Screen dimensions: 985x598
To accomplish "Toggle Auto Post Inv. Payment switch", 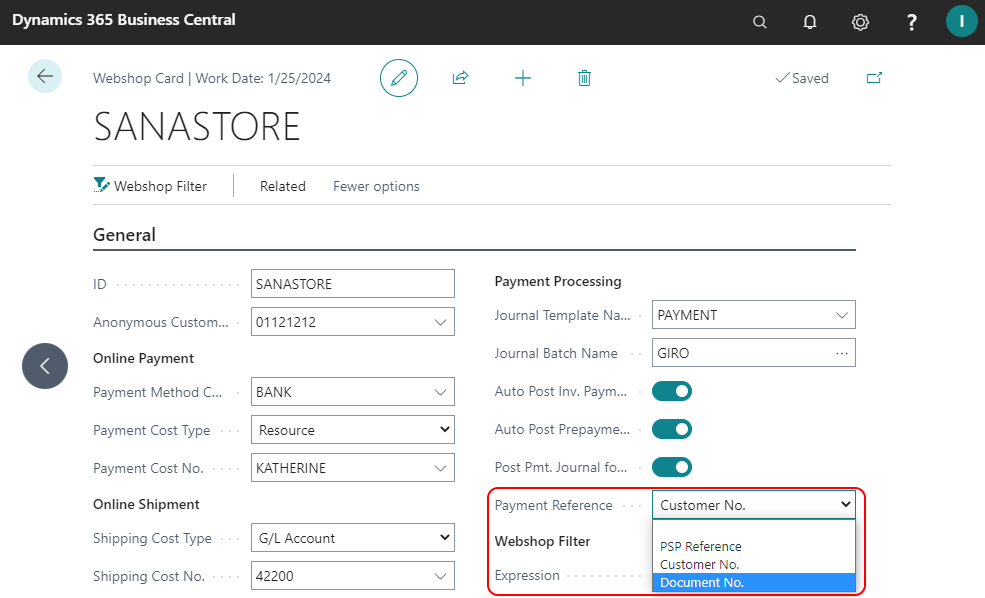I will (672, 391).
